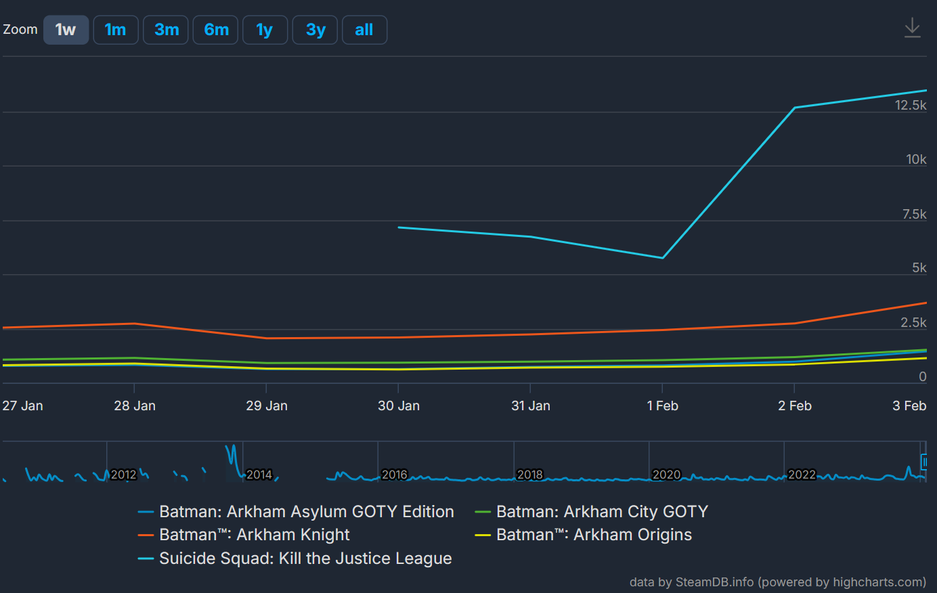Click the yellow Arkham Origins legend line marker
937x593 pixels.
pos(483,535)
